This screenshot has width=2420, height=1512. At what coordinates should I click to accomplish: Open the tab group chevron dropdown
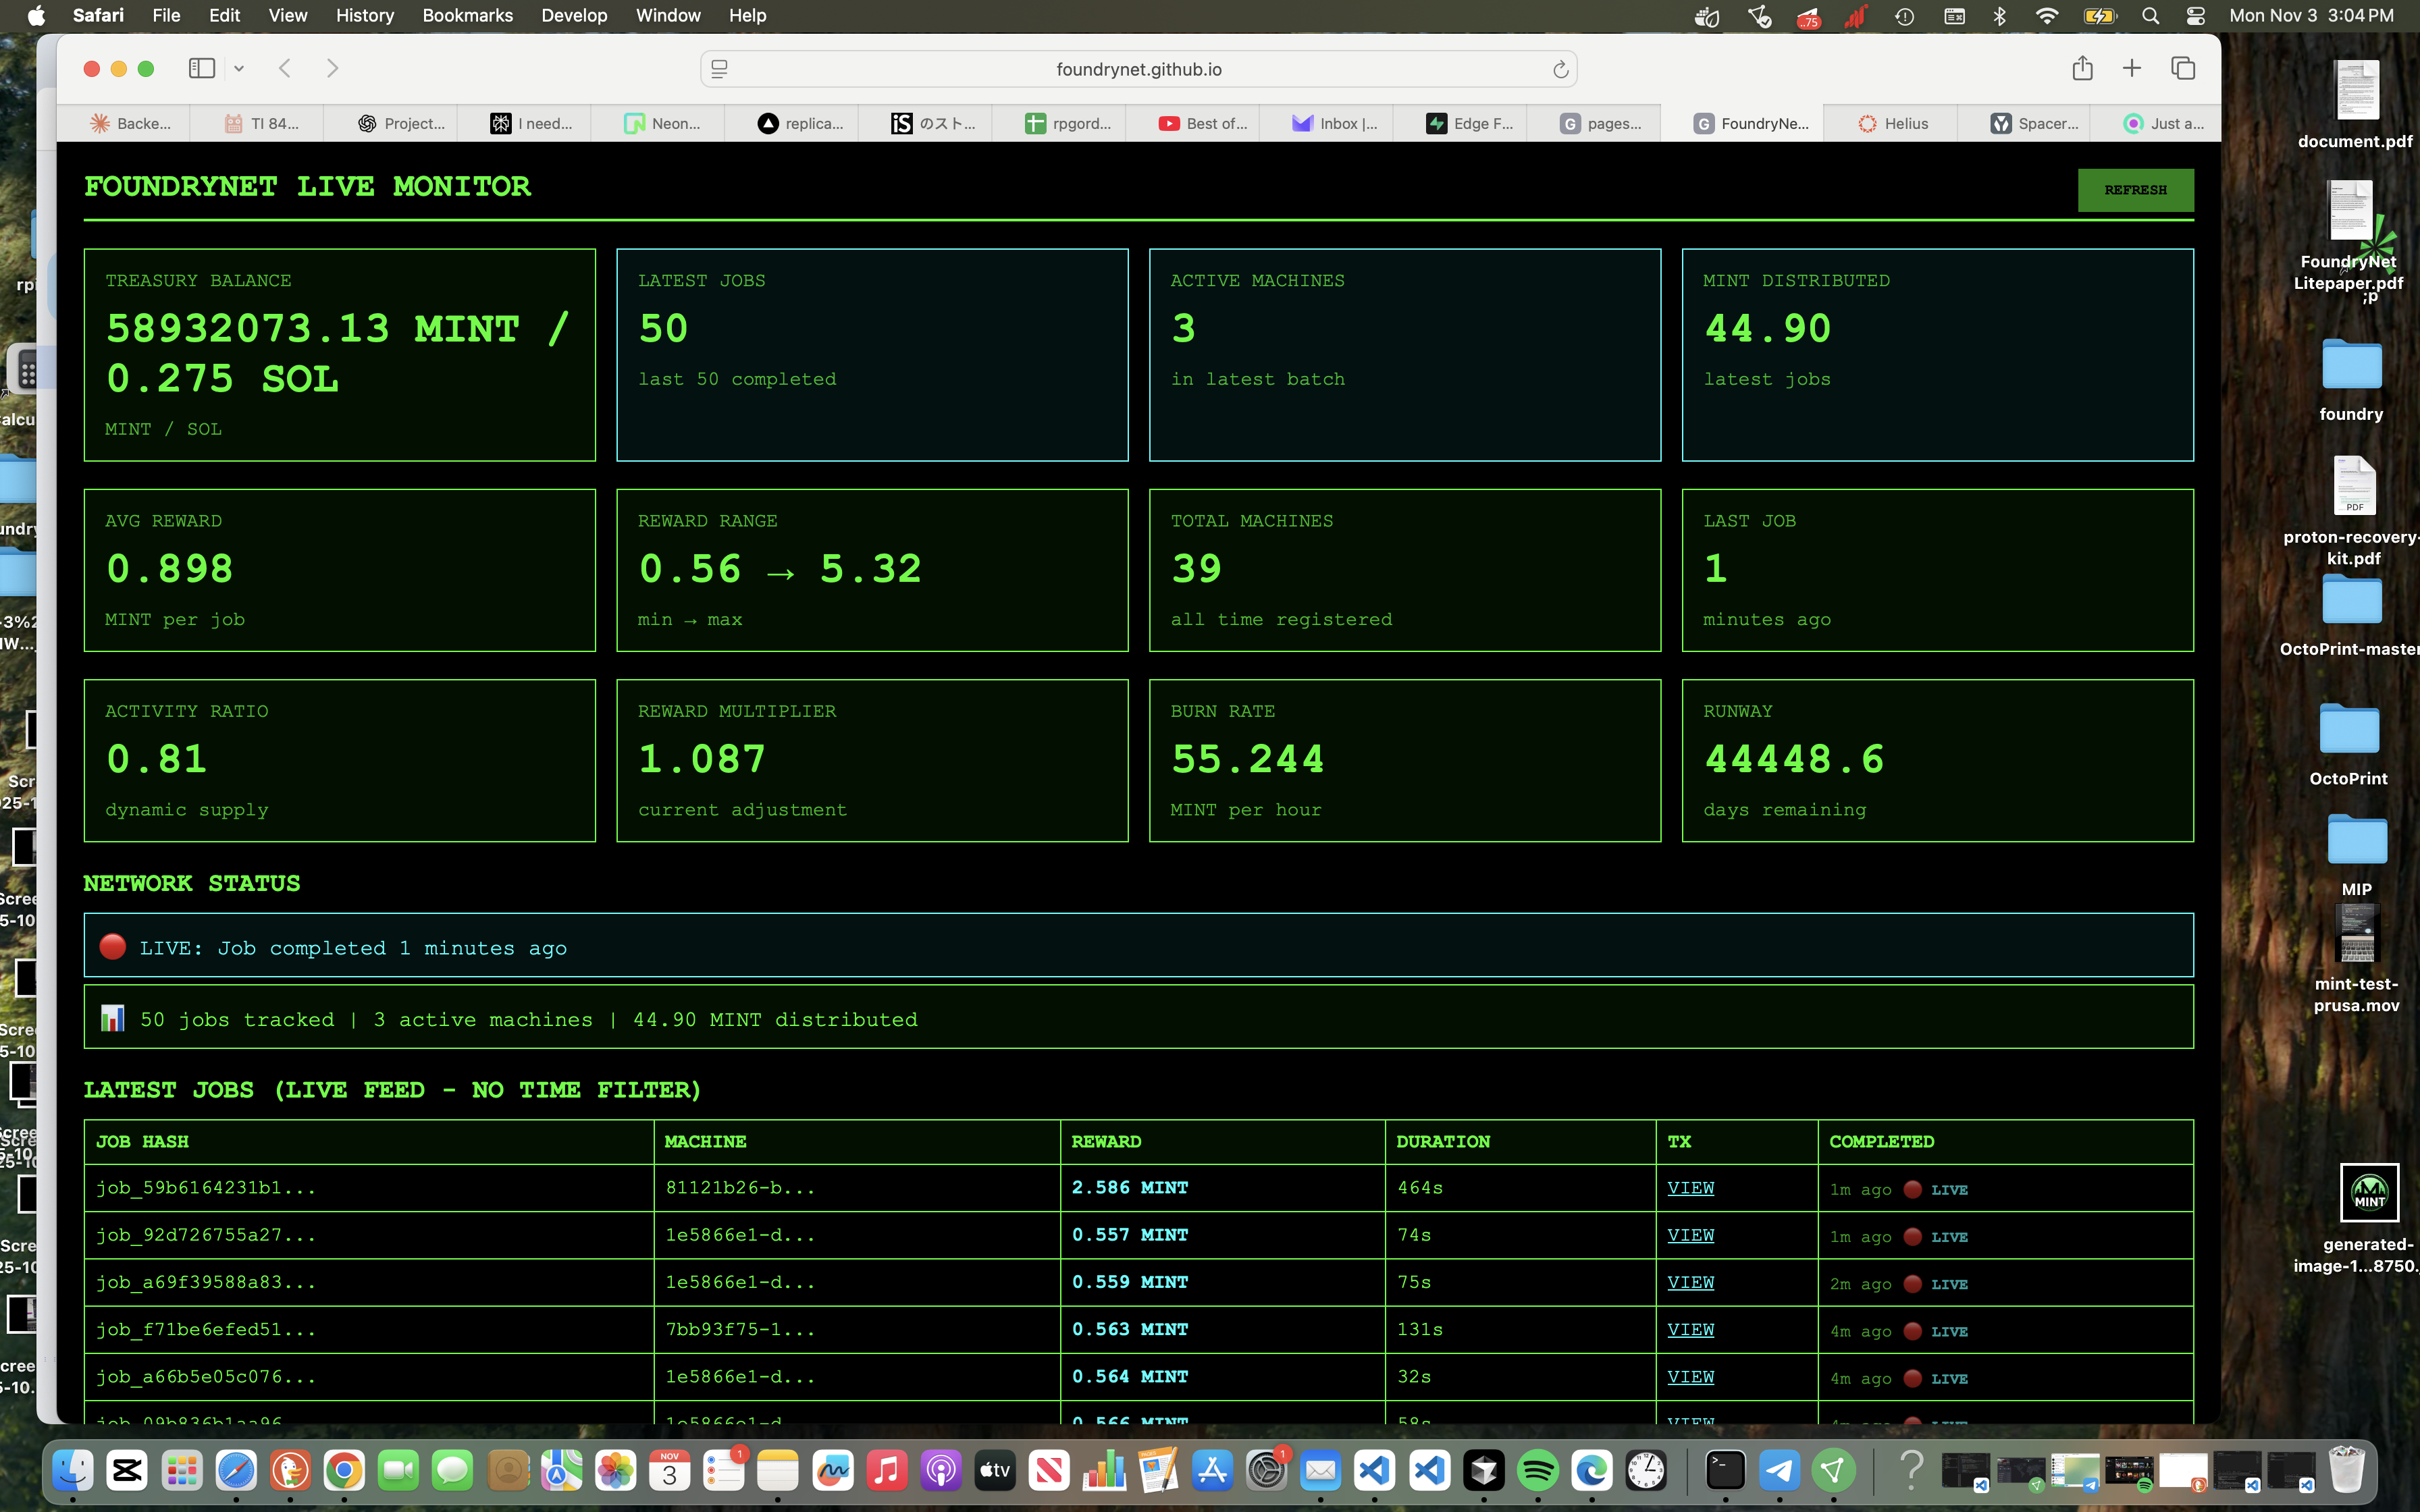(x=238, y=68)
